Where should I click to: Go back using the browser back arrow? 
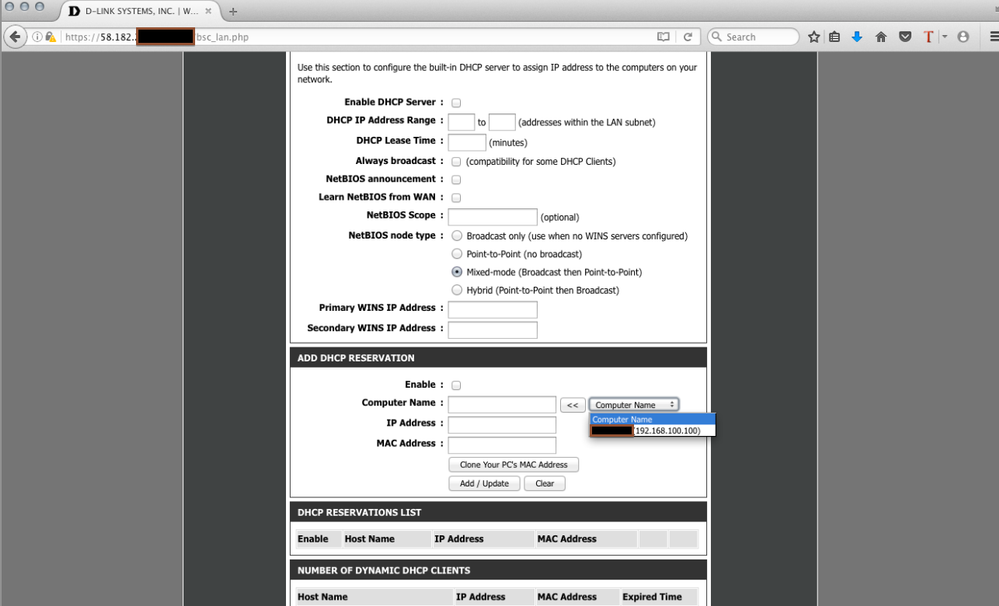coord(15,37)
